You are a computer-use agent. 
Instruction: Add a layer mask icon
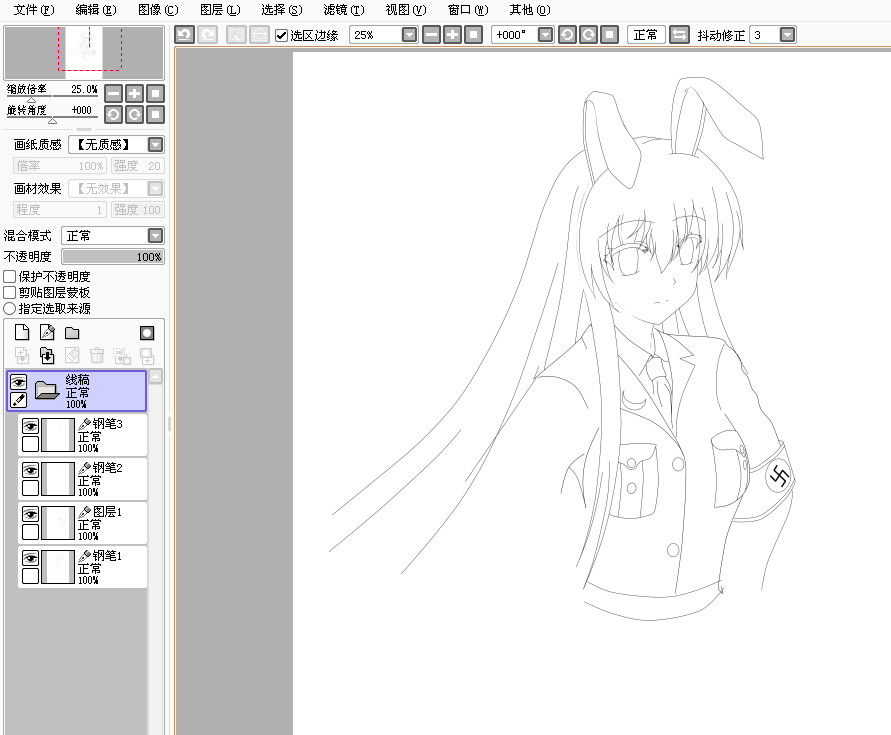pos(147,333)
